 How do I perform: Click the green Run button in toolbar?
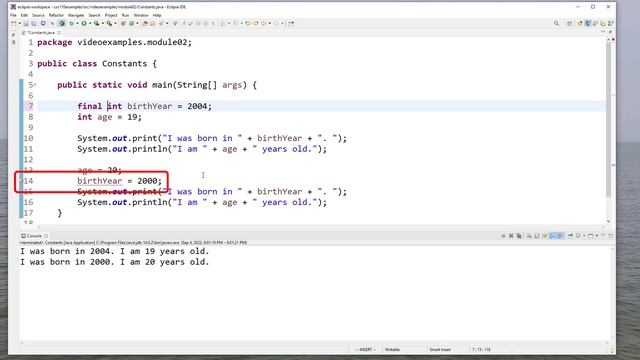(x=84, y=23)
